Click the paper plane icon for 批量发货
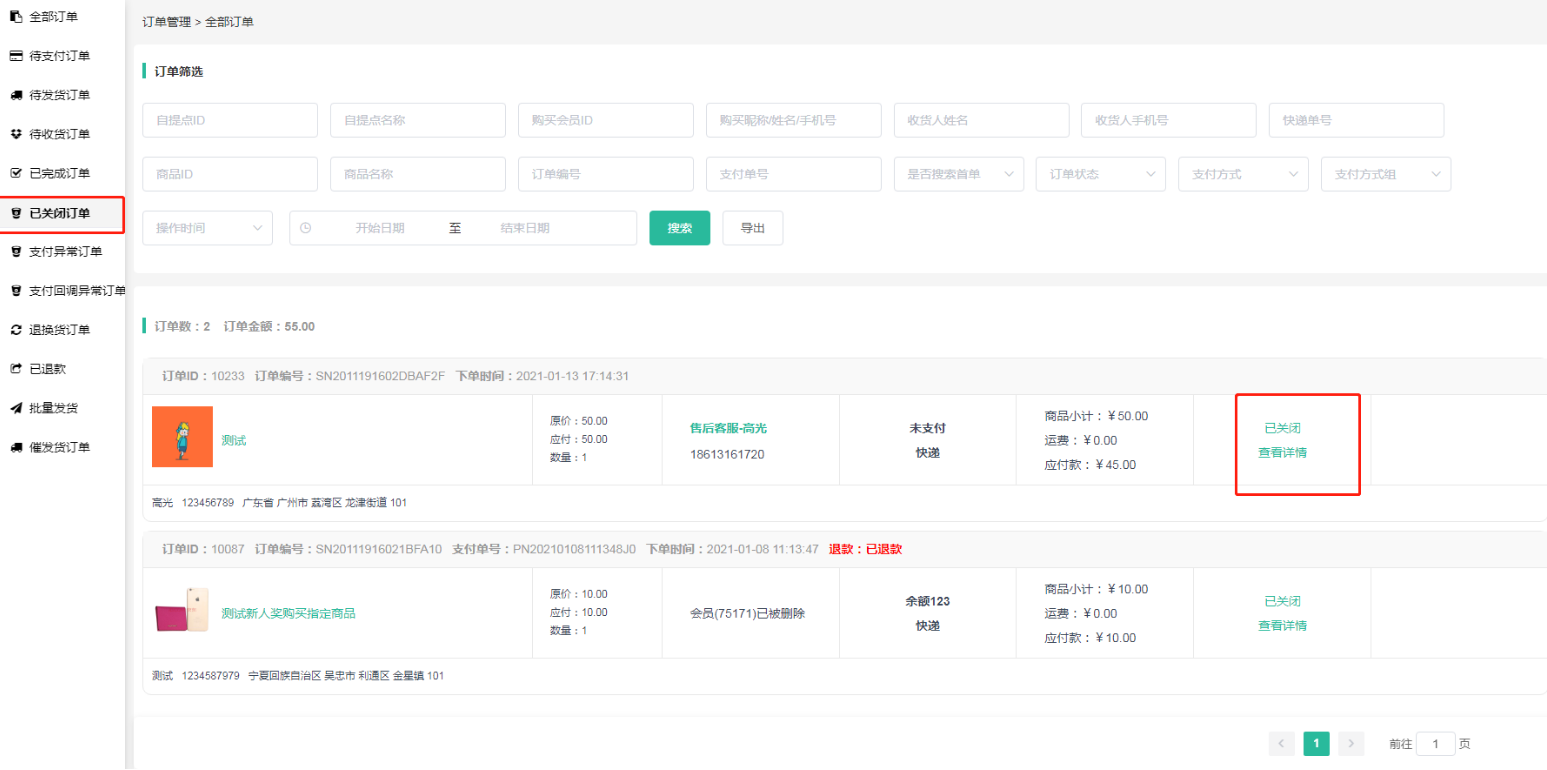This screenshot has width=1547, height=770. (16, 408)
